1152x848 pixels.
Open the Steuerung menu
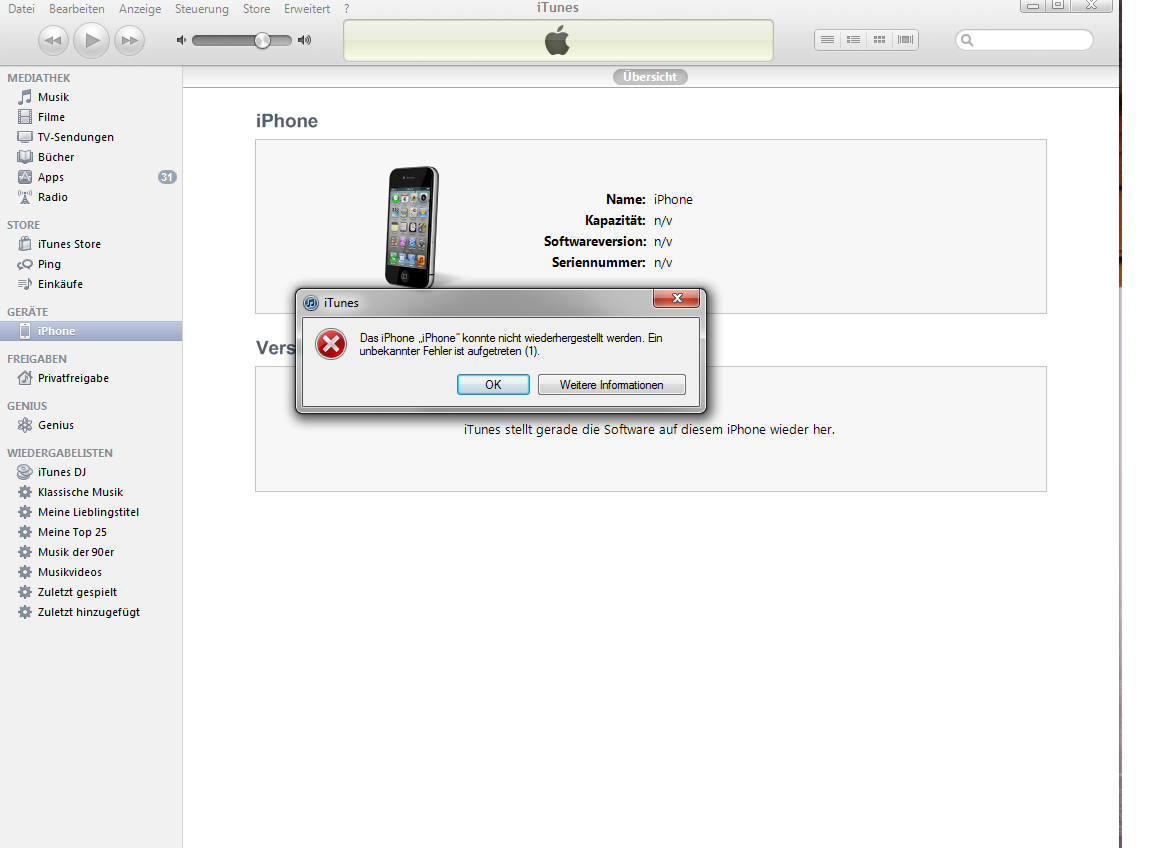point(201,9)
